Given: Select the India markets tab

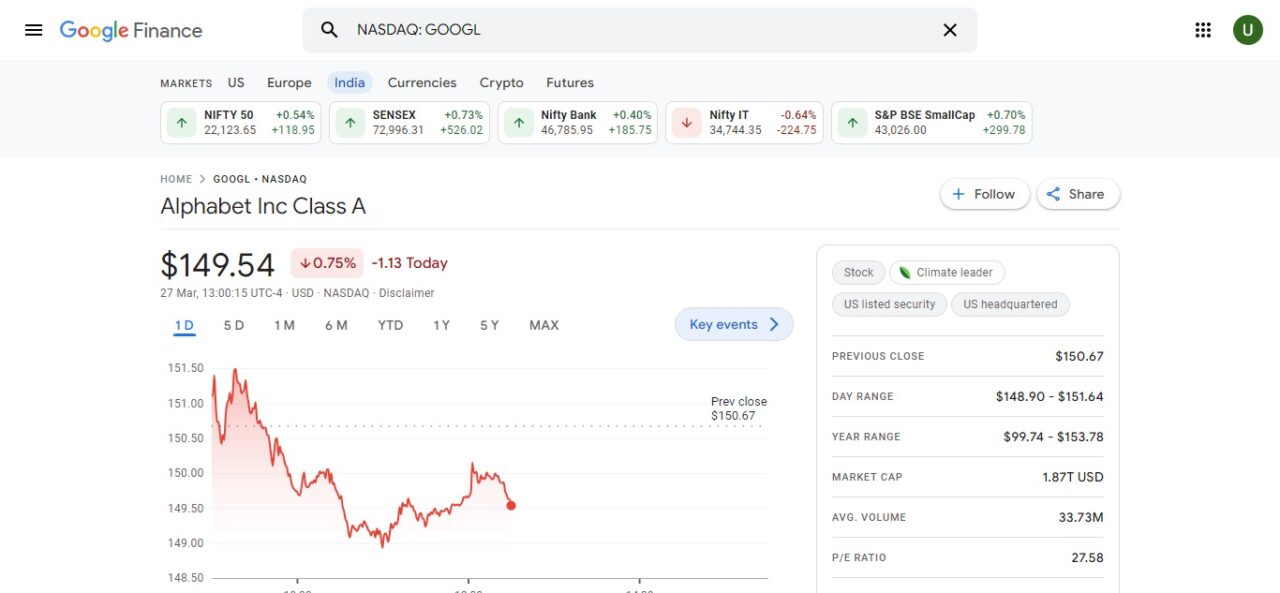Looking at the screenshot, I should click(350, 83).
